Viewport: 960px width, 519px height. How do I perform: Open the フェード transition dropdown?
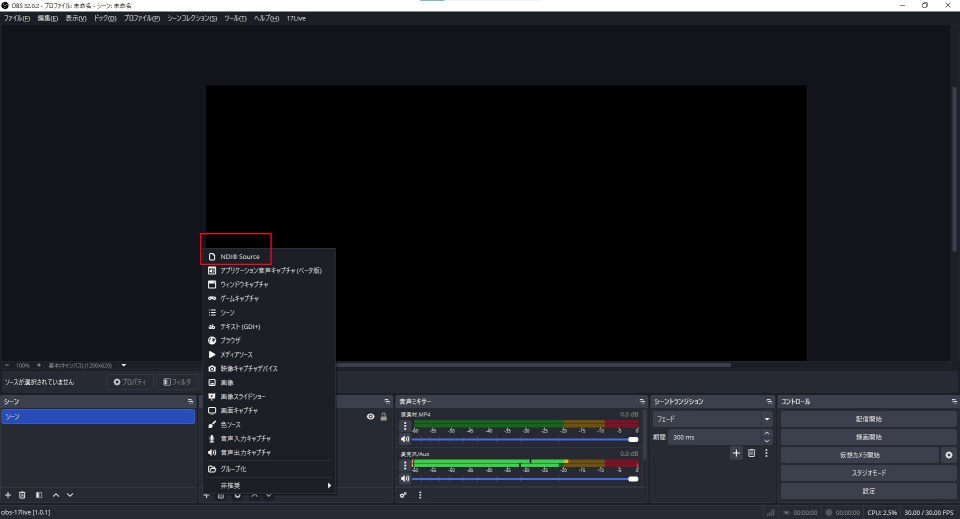pyautogui.click(x=714, y=419)
